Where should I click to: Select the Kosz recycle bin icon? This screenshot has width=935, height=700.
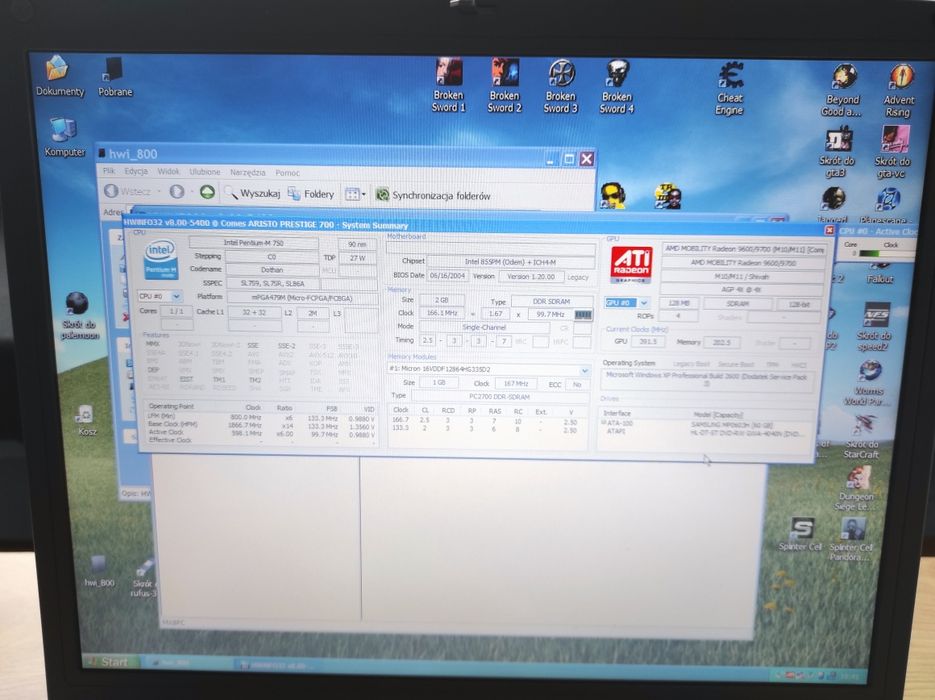(x=86, y=420)
